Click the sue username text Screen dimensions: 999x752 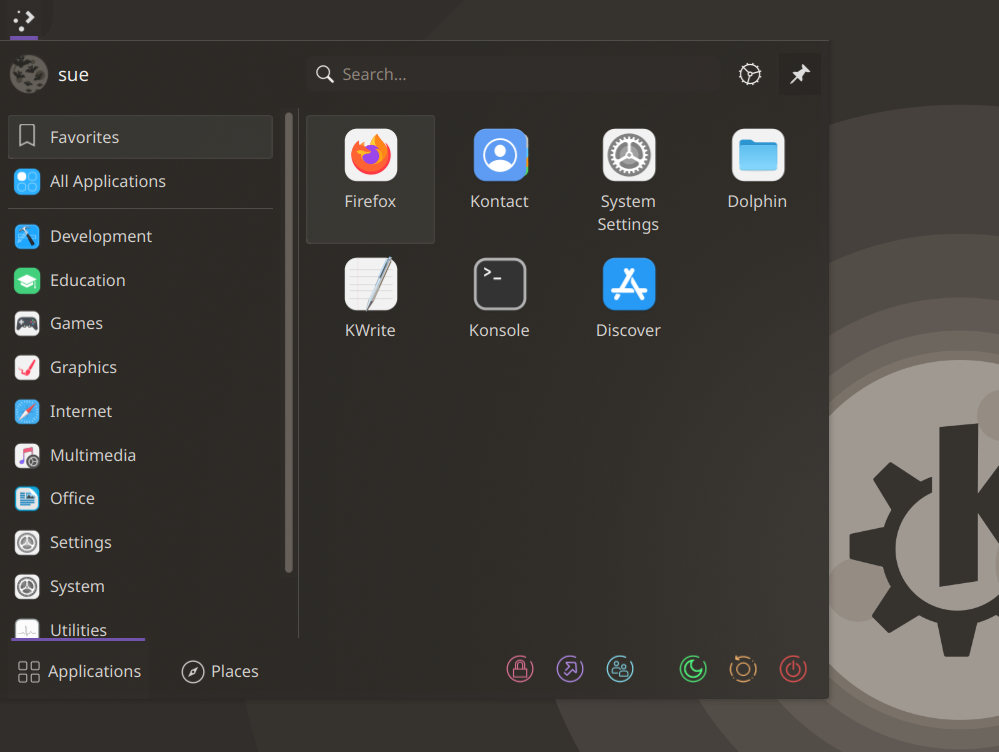pyautogui.click(x=73, y=75)
